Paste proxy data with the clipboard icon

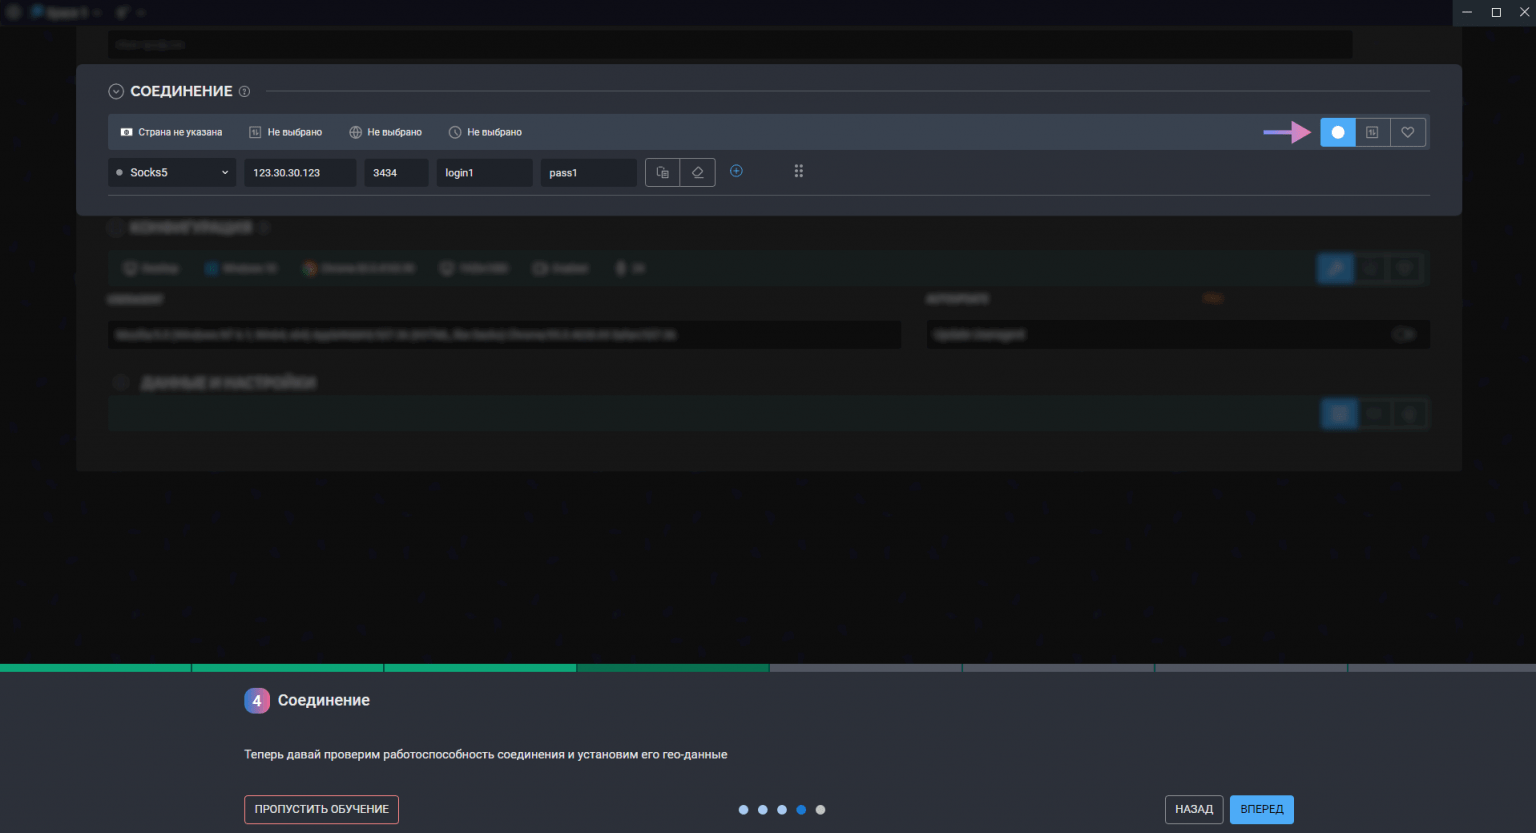tap(662, 172)
